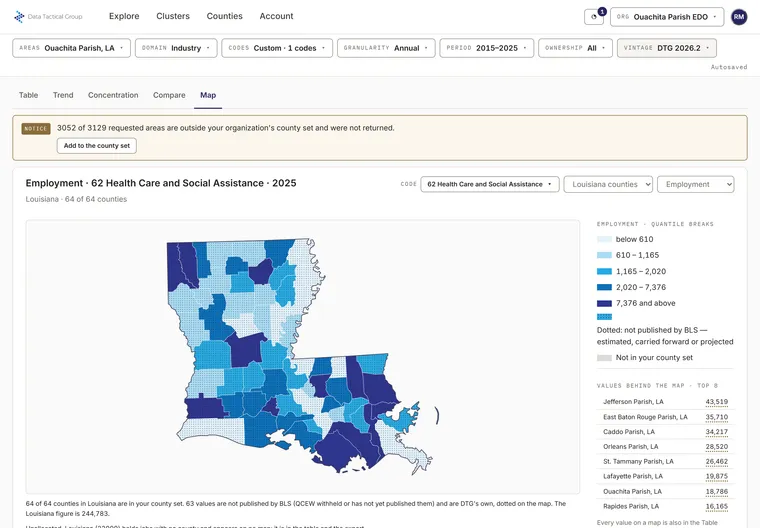Click the Caddo Parish, LA row
This screenshot has width=760, height=528.
pyautogui.click(x=665, y=432)
